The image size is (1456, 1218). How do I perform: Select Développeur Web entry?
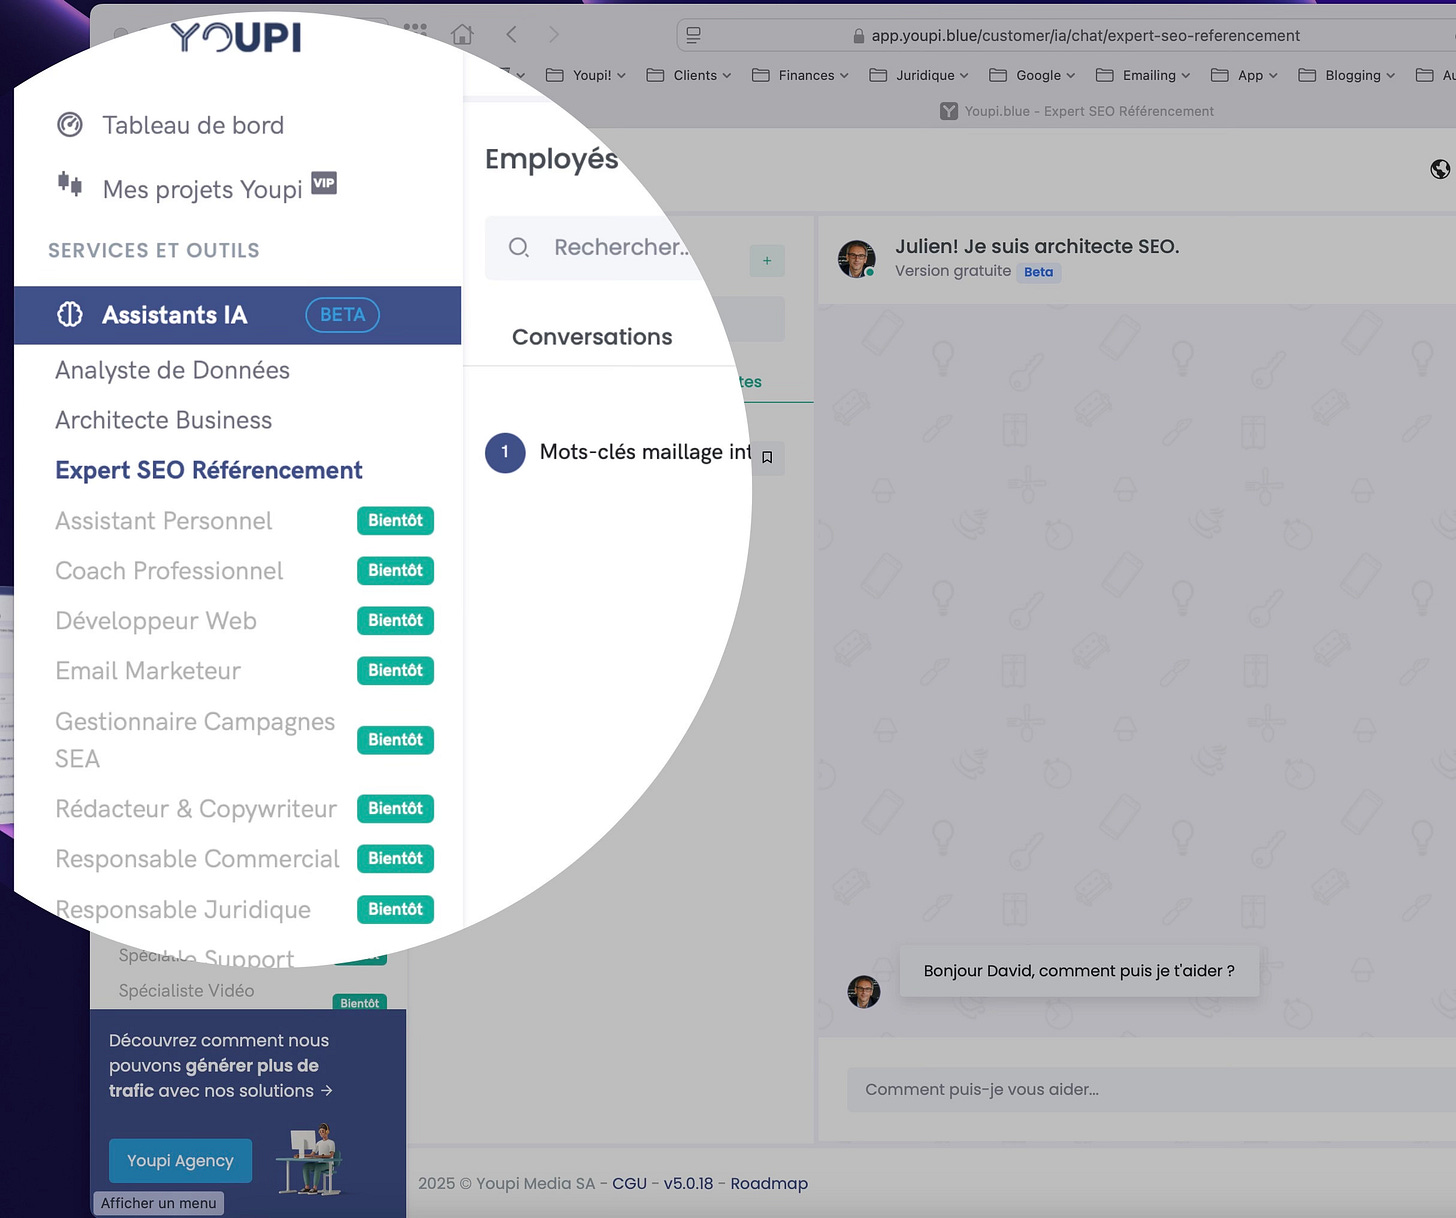coord(156,621)
